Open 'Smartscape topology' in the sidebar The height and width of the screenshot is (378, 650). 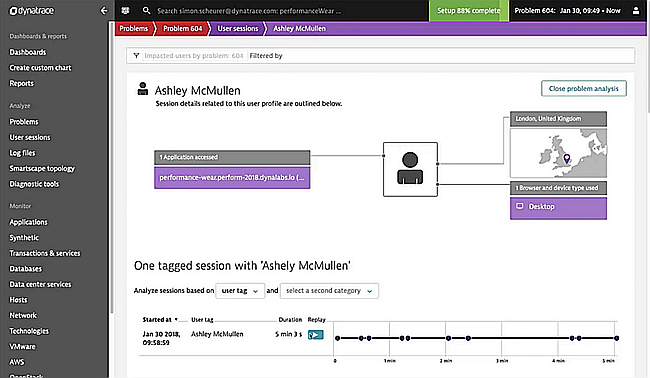click(x=42, y=168)
